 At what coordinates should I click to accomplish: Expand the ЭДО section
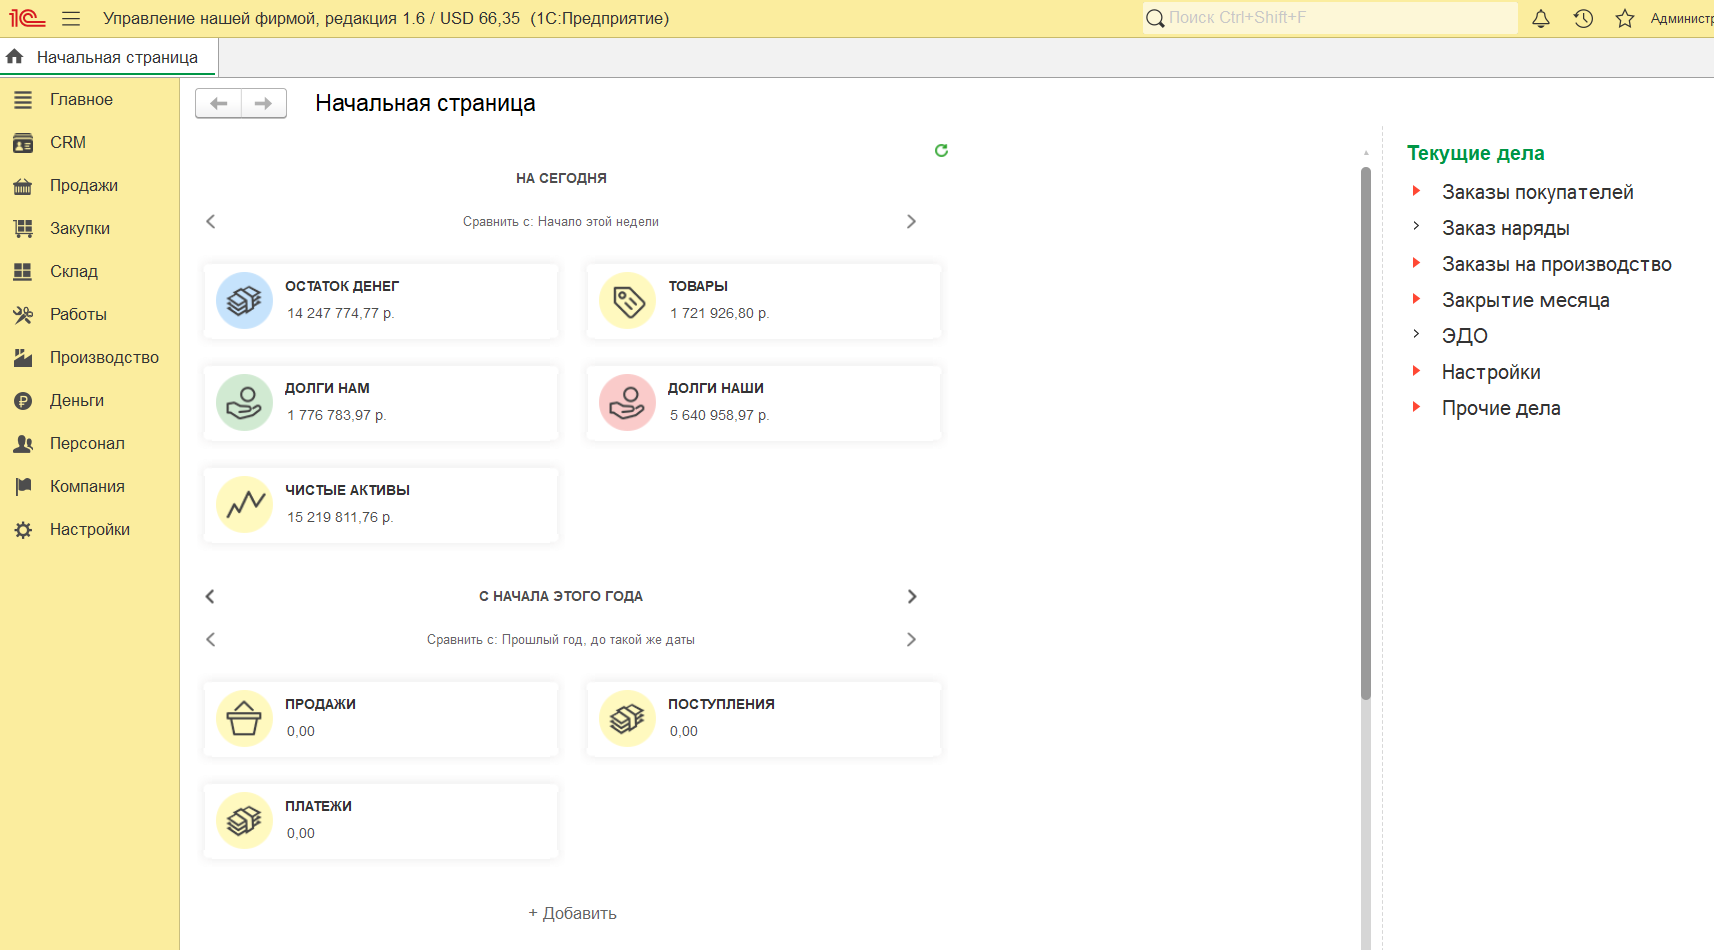tap(1416, 335)
